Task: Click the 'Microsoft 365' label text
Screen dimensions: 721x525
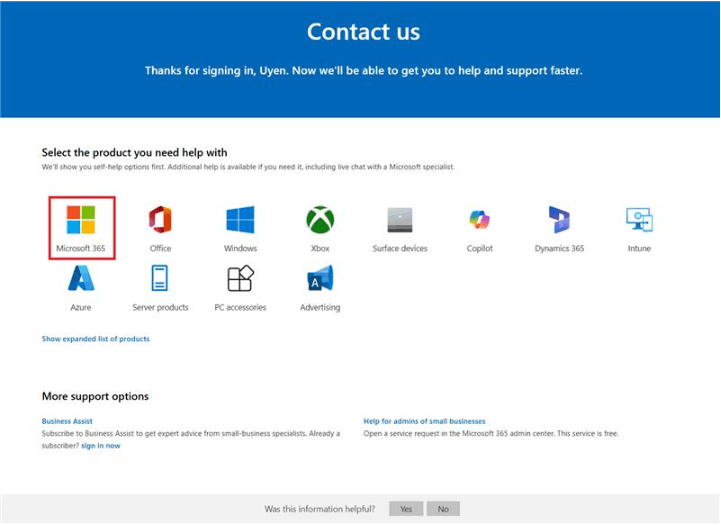Action: pos(81,248)
